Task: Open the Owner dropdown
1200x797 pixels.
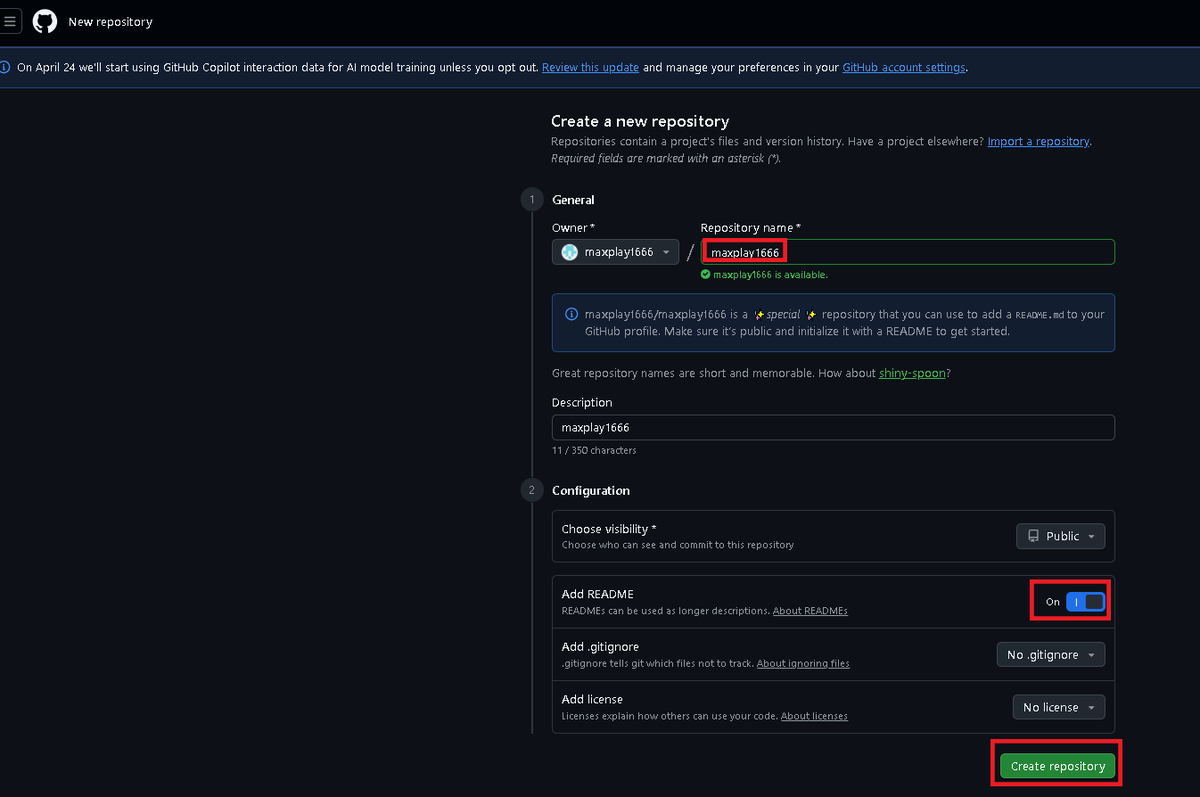Action: [615, 252]
